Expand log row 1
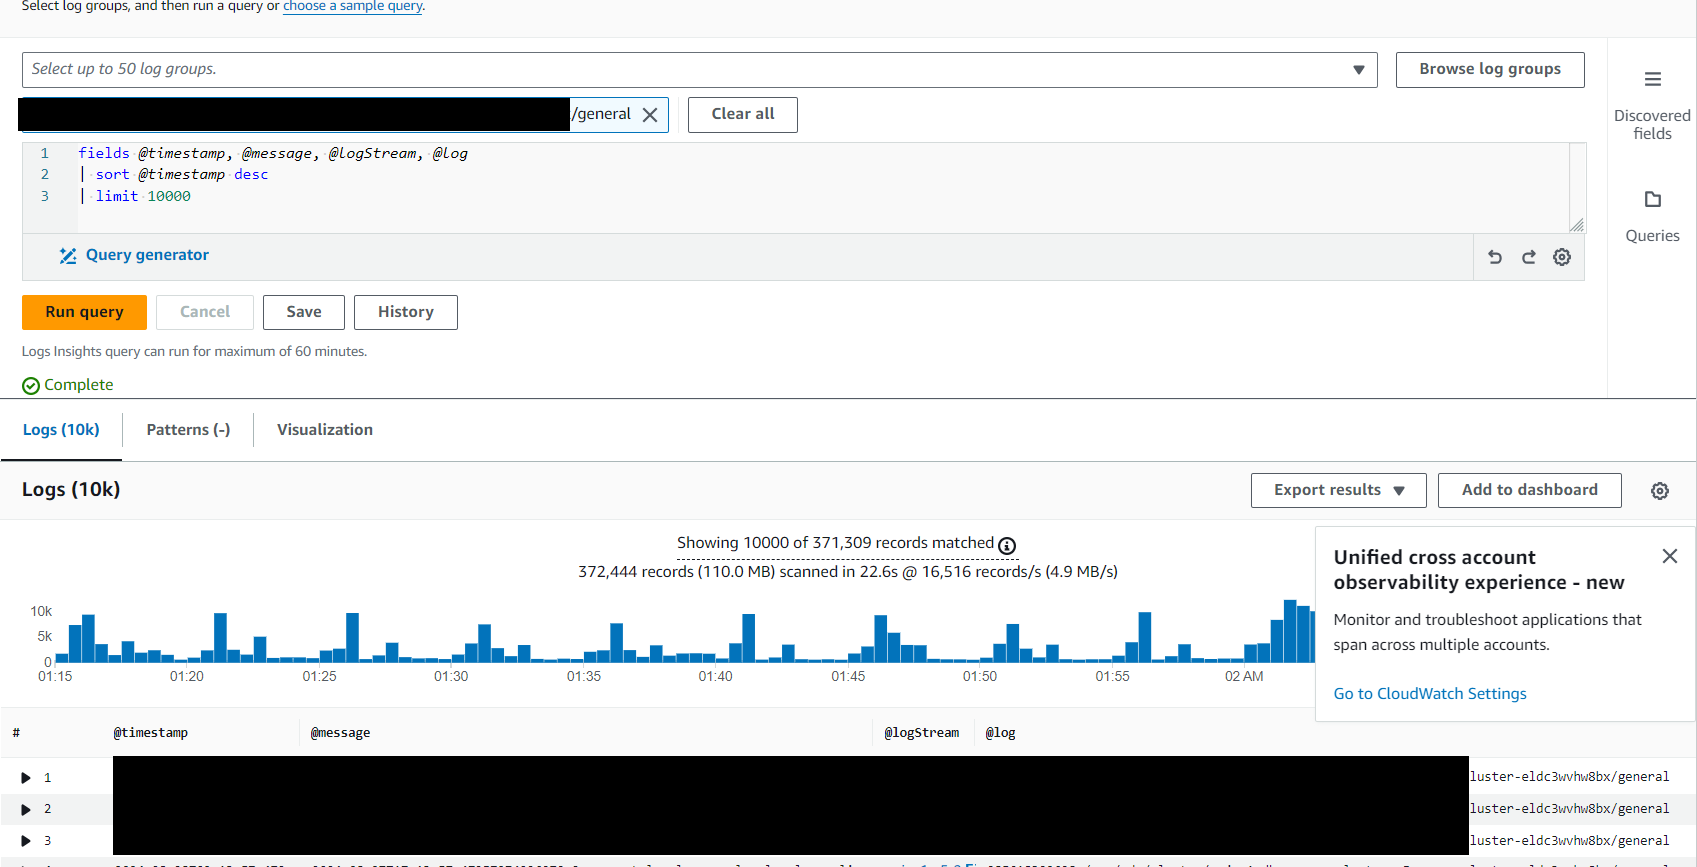Screen dimensions: 1697x867 pyautogui.click(x=26, y=778)
